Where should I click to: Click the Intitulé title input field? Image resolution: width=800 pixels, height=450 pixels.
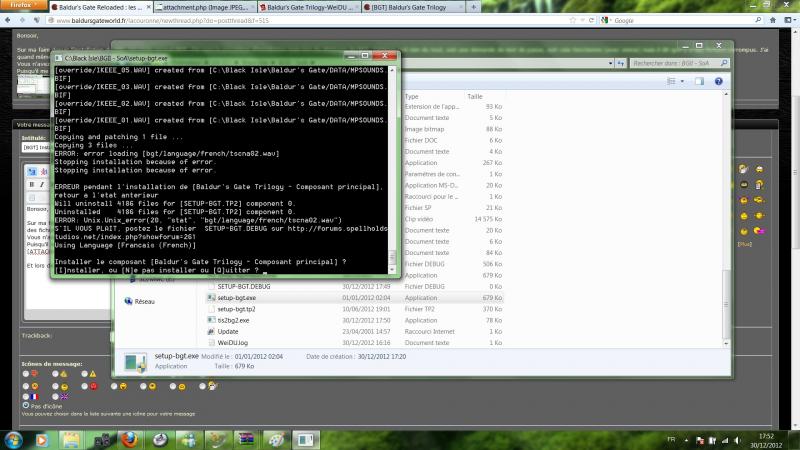click(37, 147)
